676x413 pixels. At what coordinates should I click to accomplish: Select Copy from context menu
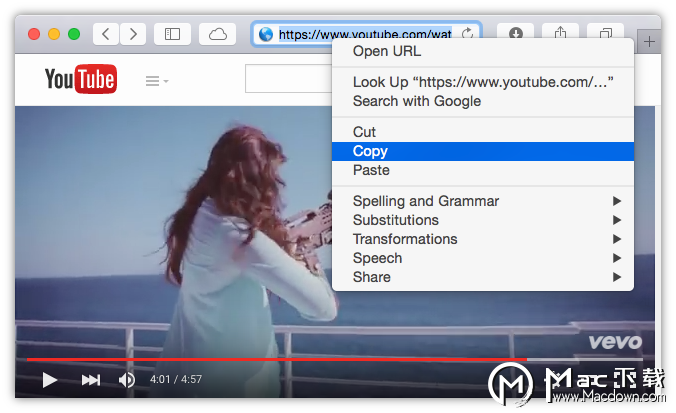483,151
